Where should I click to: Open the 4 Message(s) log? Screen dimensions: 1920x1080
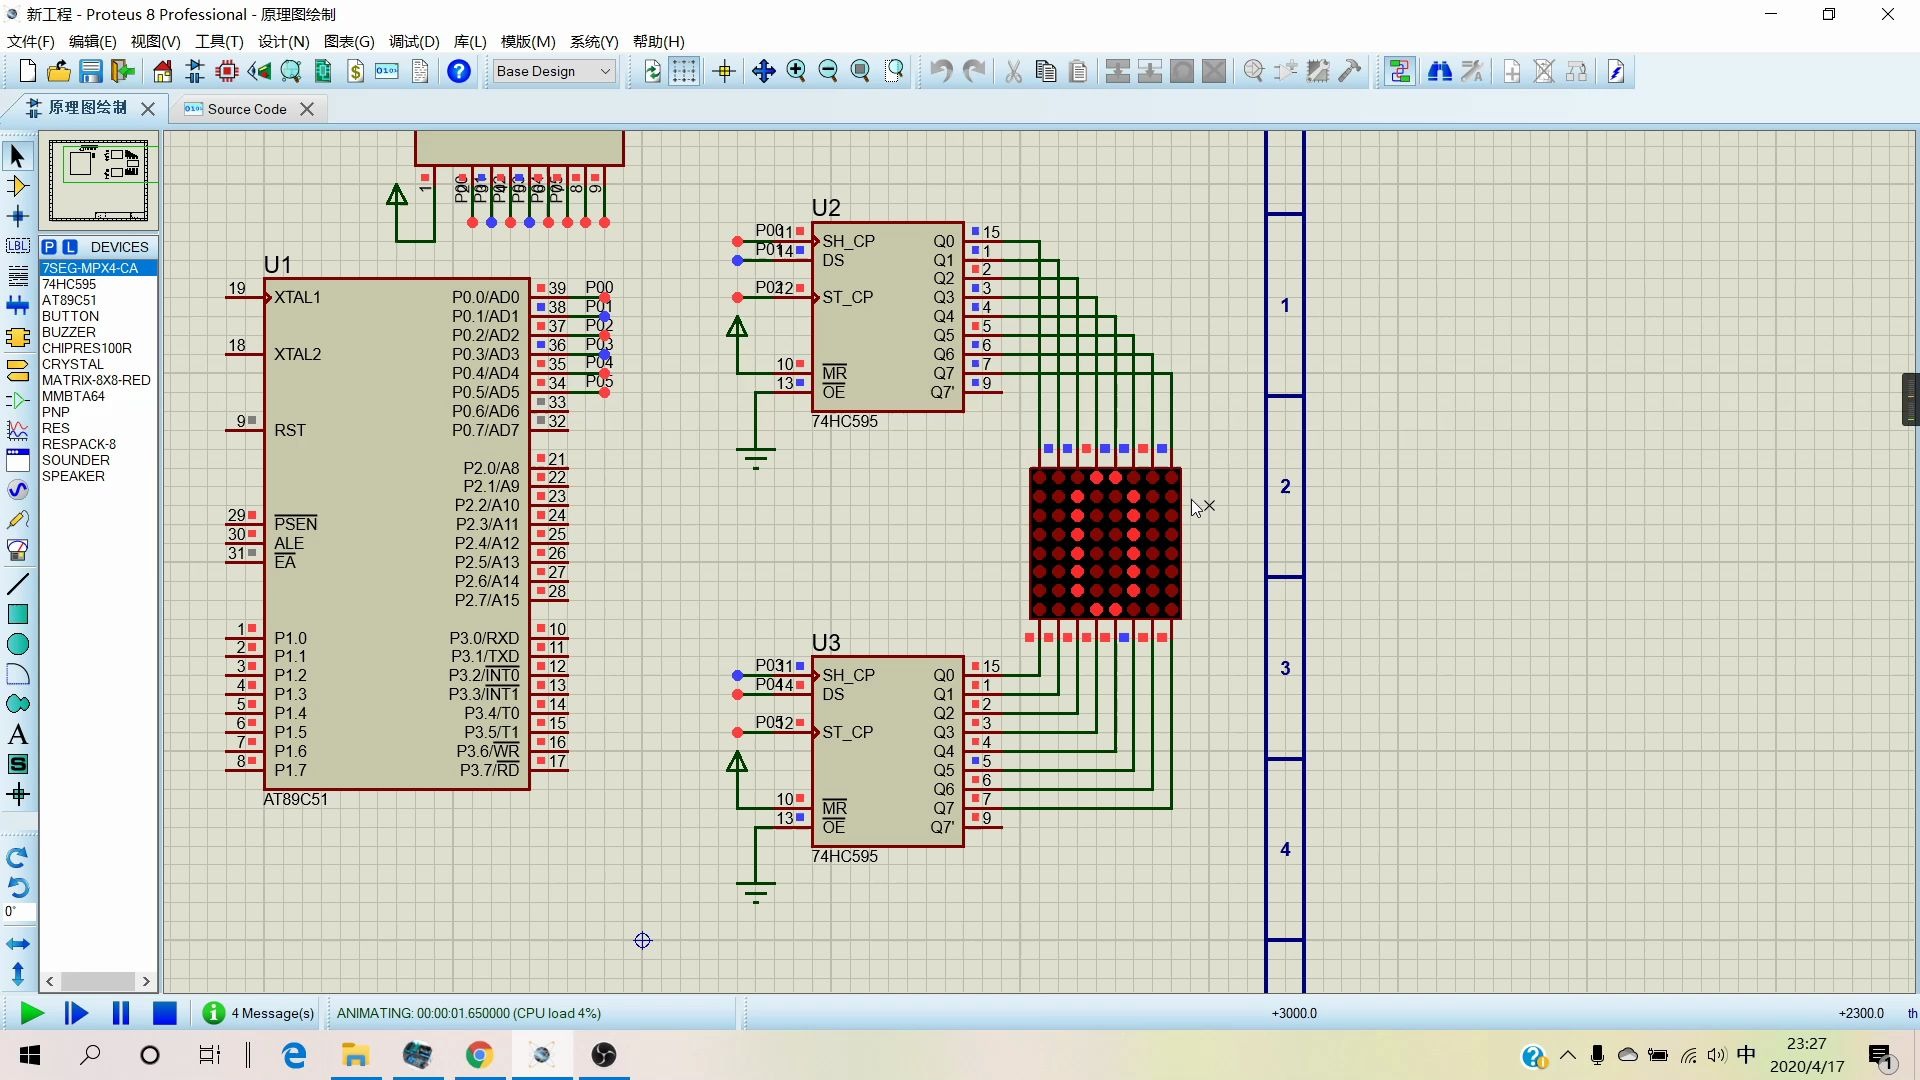259,1013
